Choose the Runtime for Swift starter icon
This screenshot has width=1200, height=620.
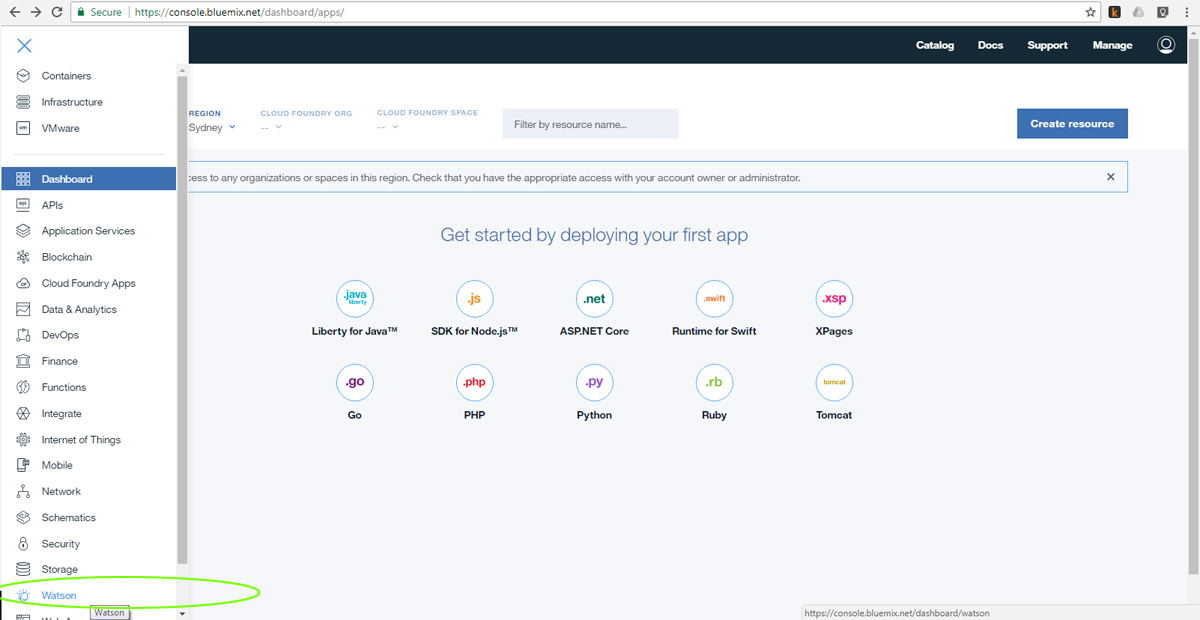point(714,298)
